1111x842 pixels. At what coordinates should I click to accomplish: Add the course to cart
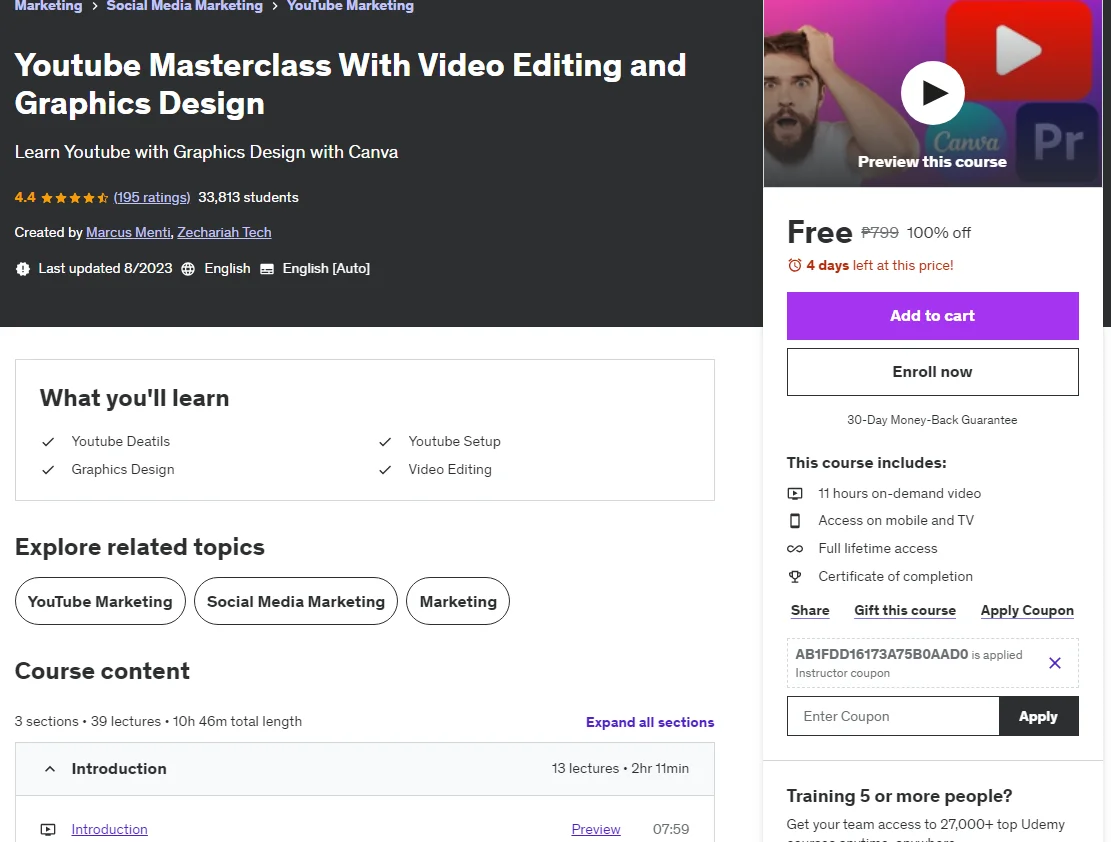click(932, 316)
